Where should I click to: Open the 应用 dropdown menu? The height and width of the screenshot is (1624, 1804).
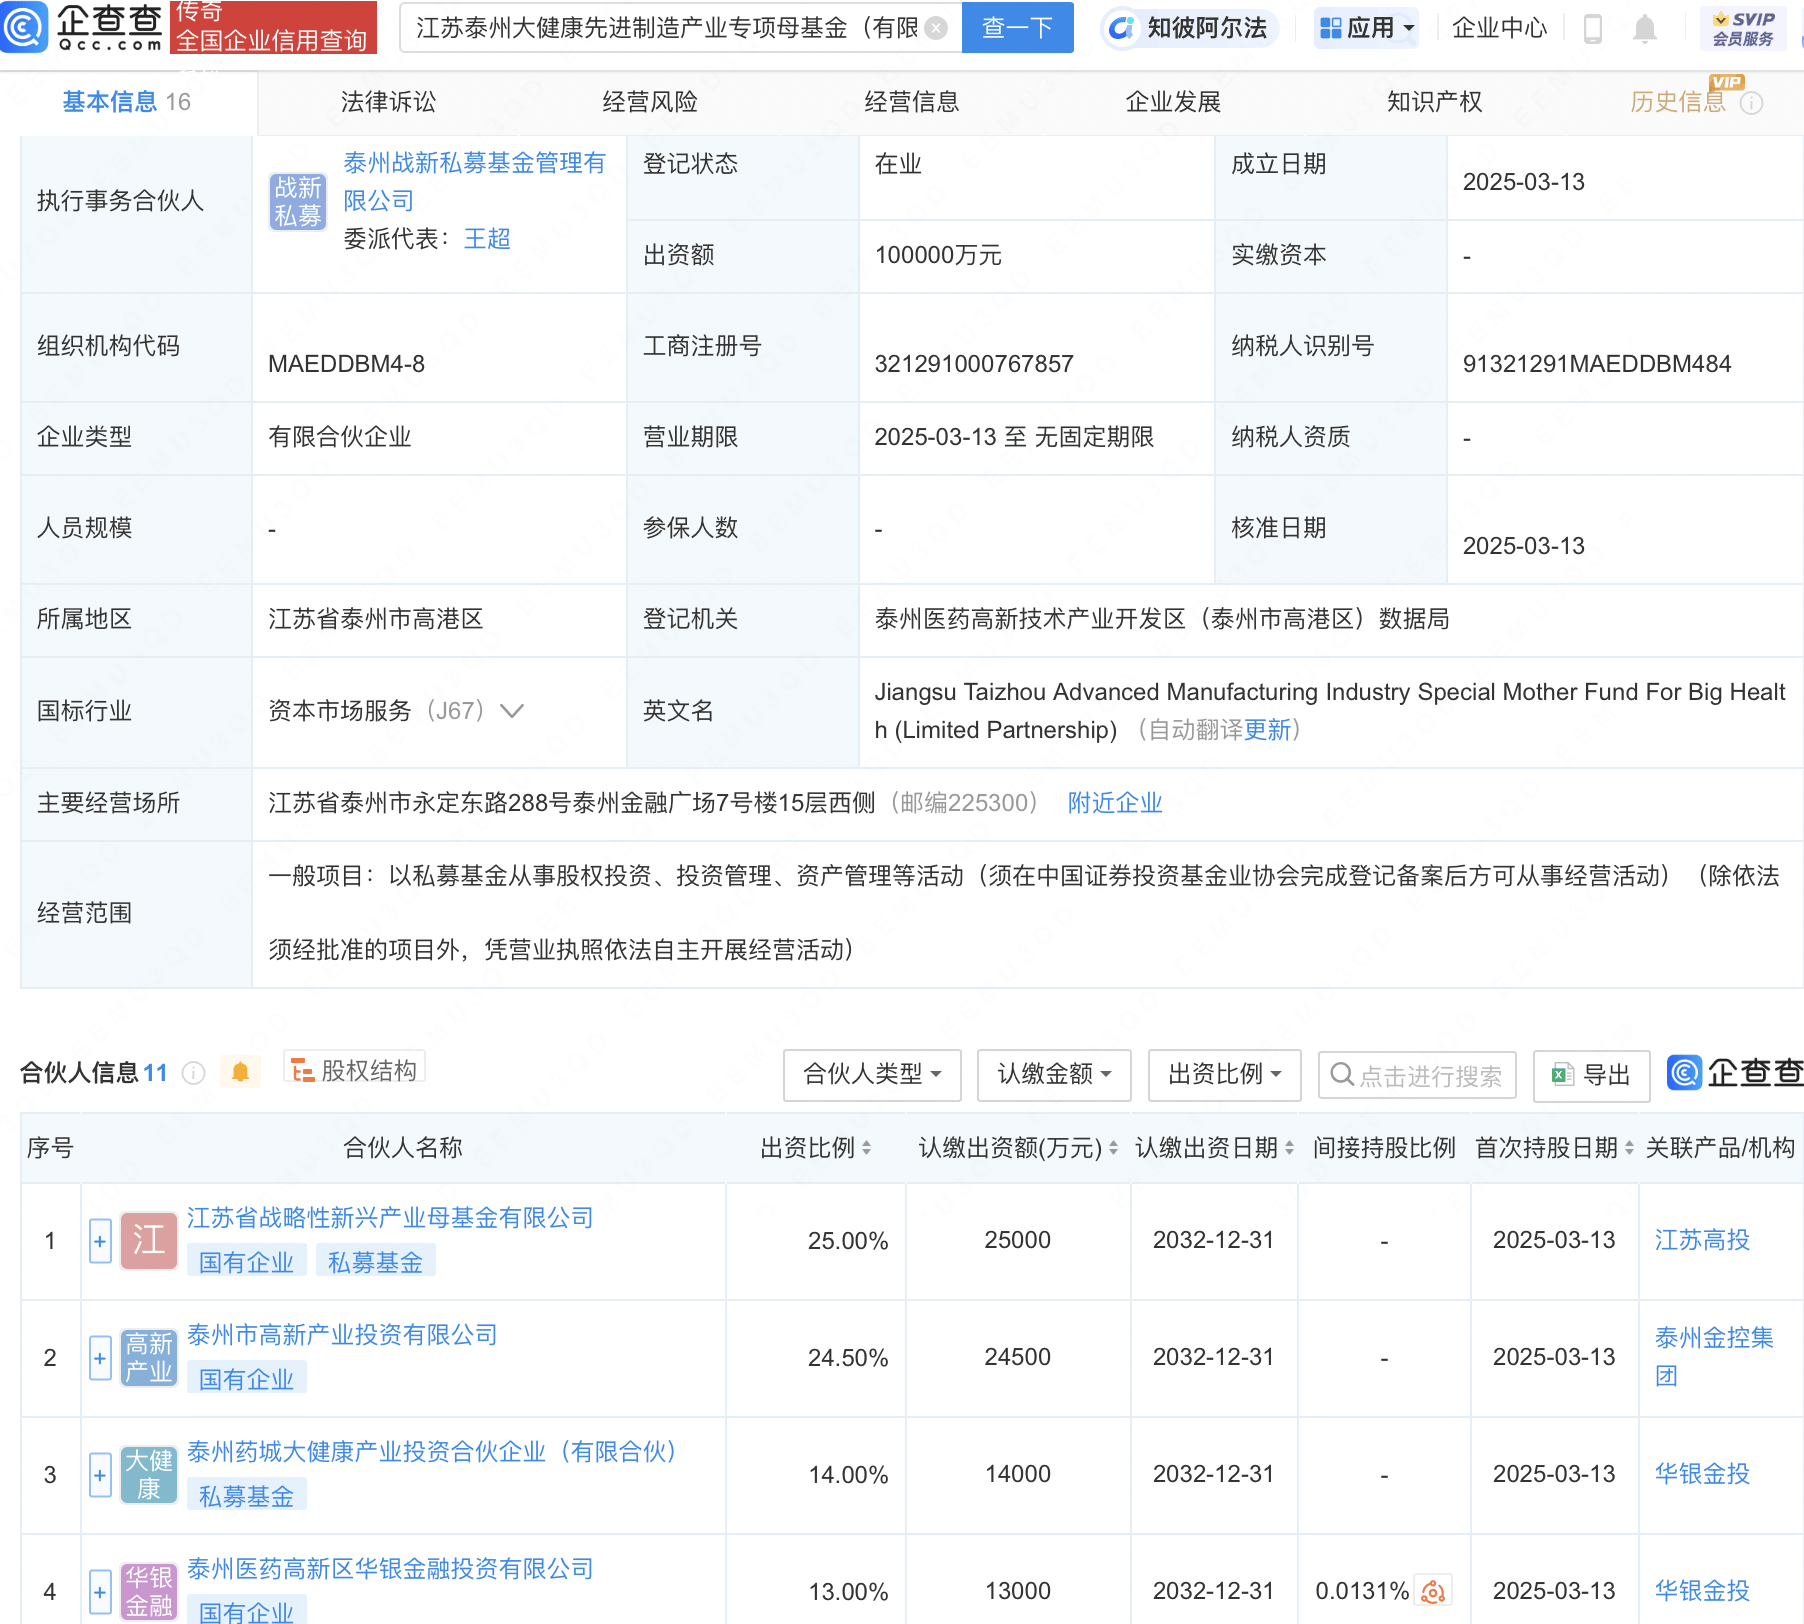[1366, 28]
